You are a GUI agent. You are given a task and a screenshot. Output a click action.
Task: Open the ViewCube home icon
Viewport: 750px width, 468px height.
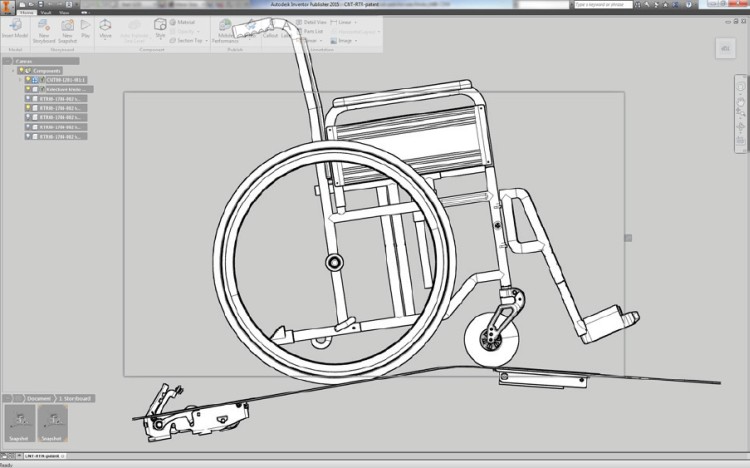tap(723, 48)
